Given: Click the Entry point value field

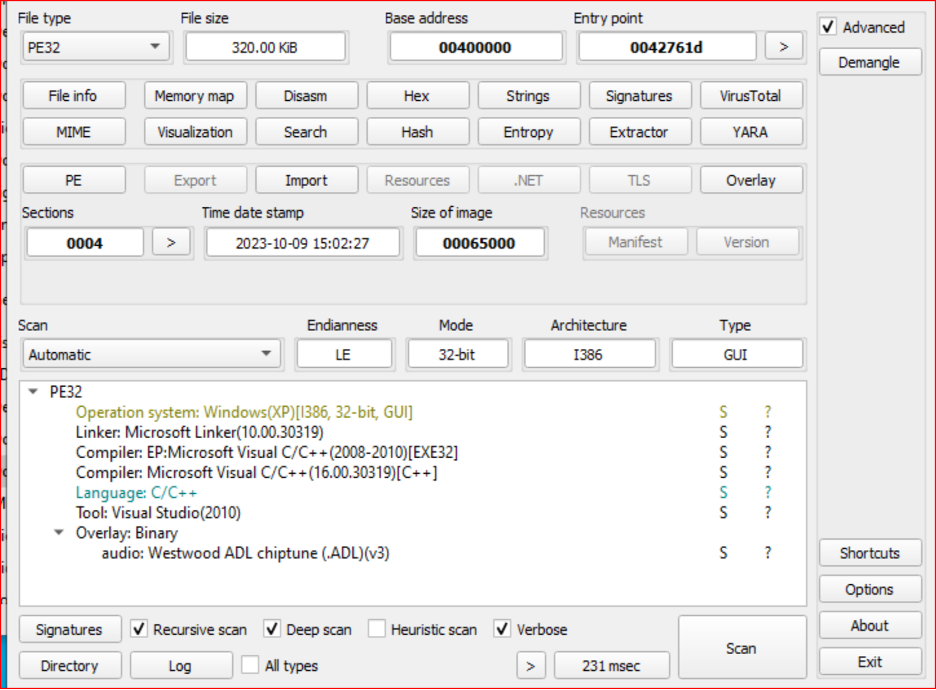Looking at the screenshot, I should pyautogui.click(x=667, y=47).
